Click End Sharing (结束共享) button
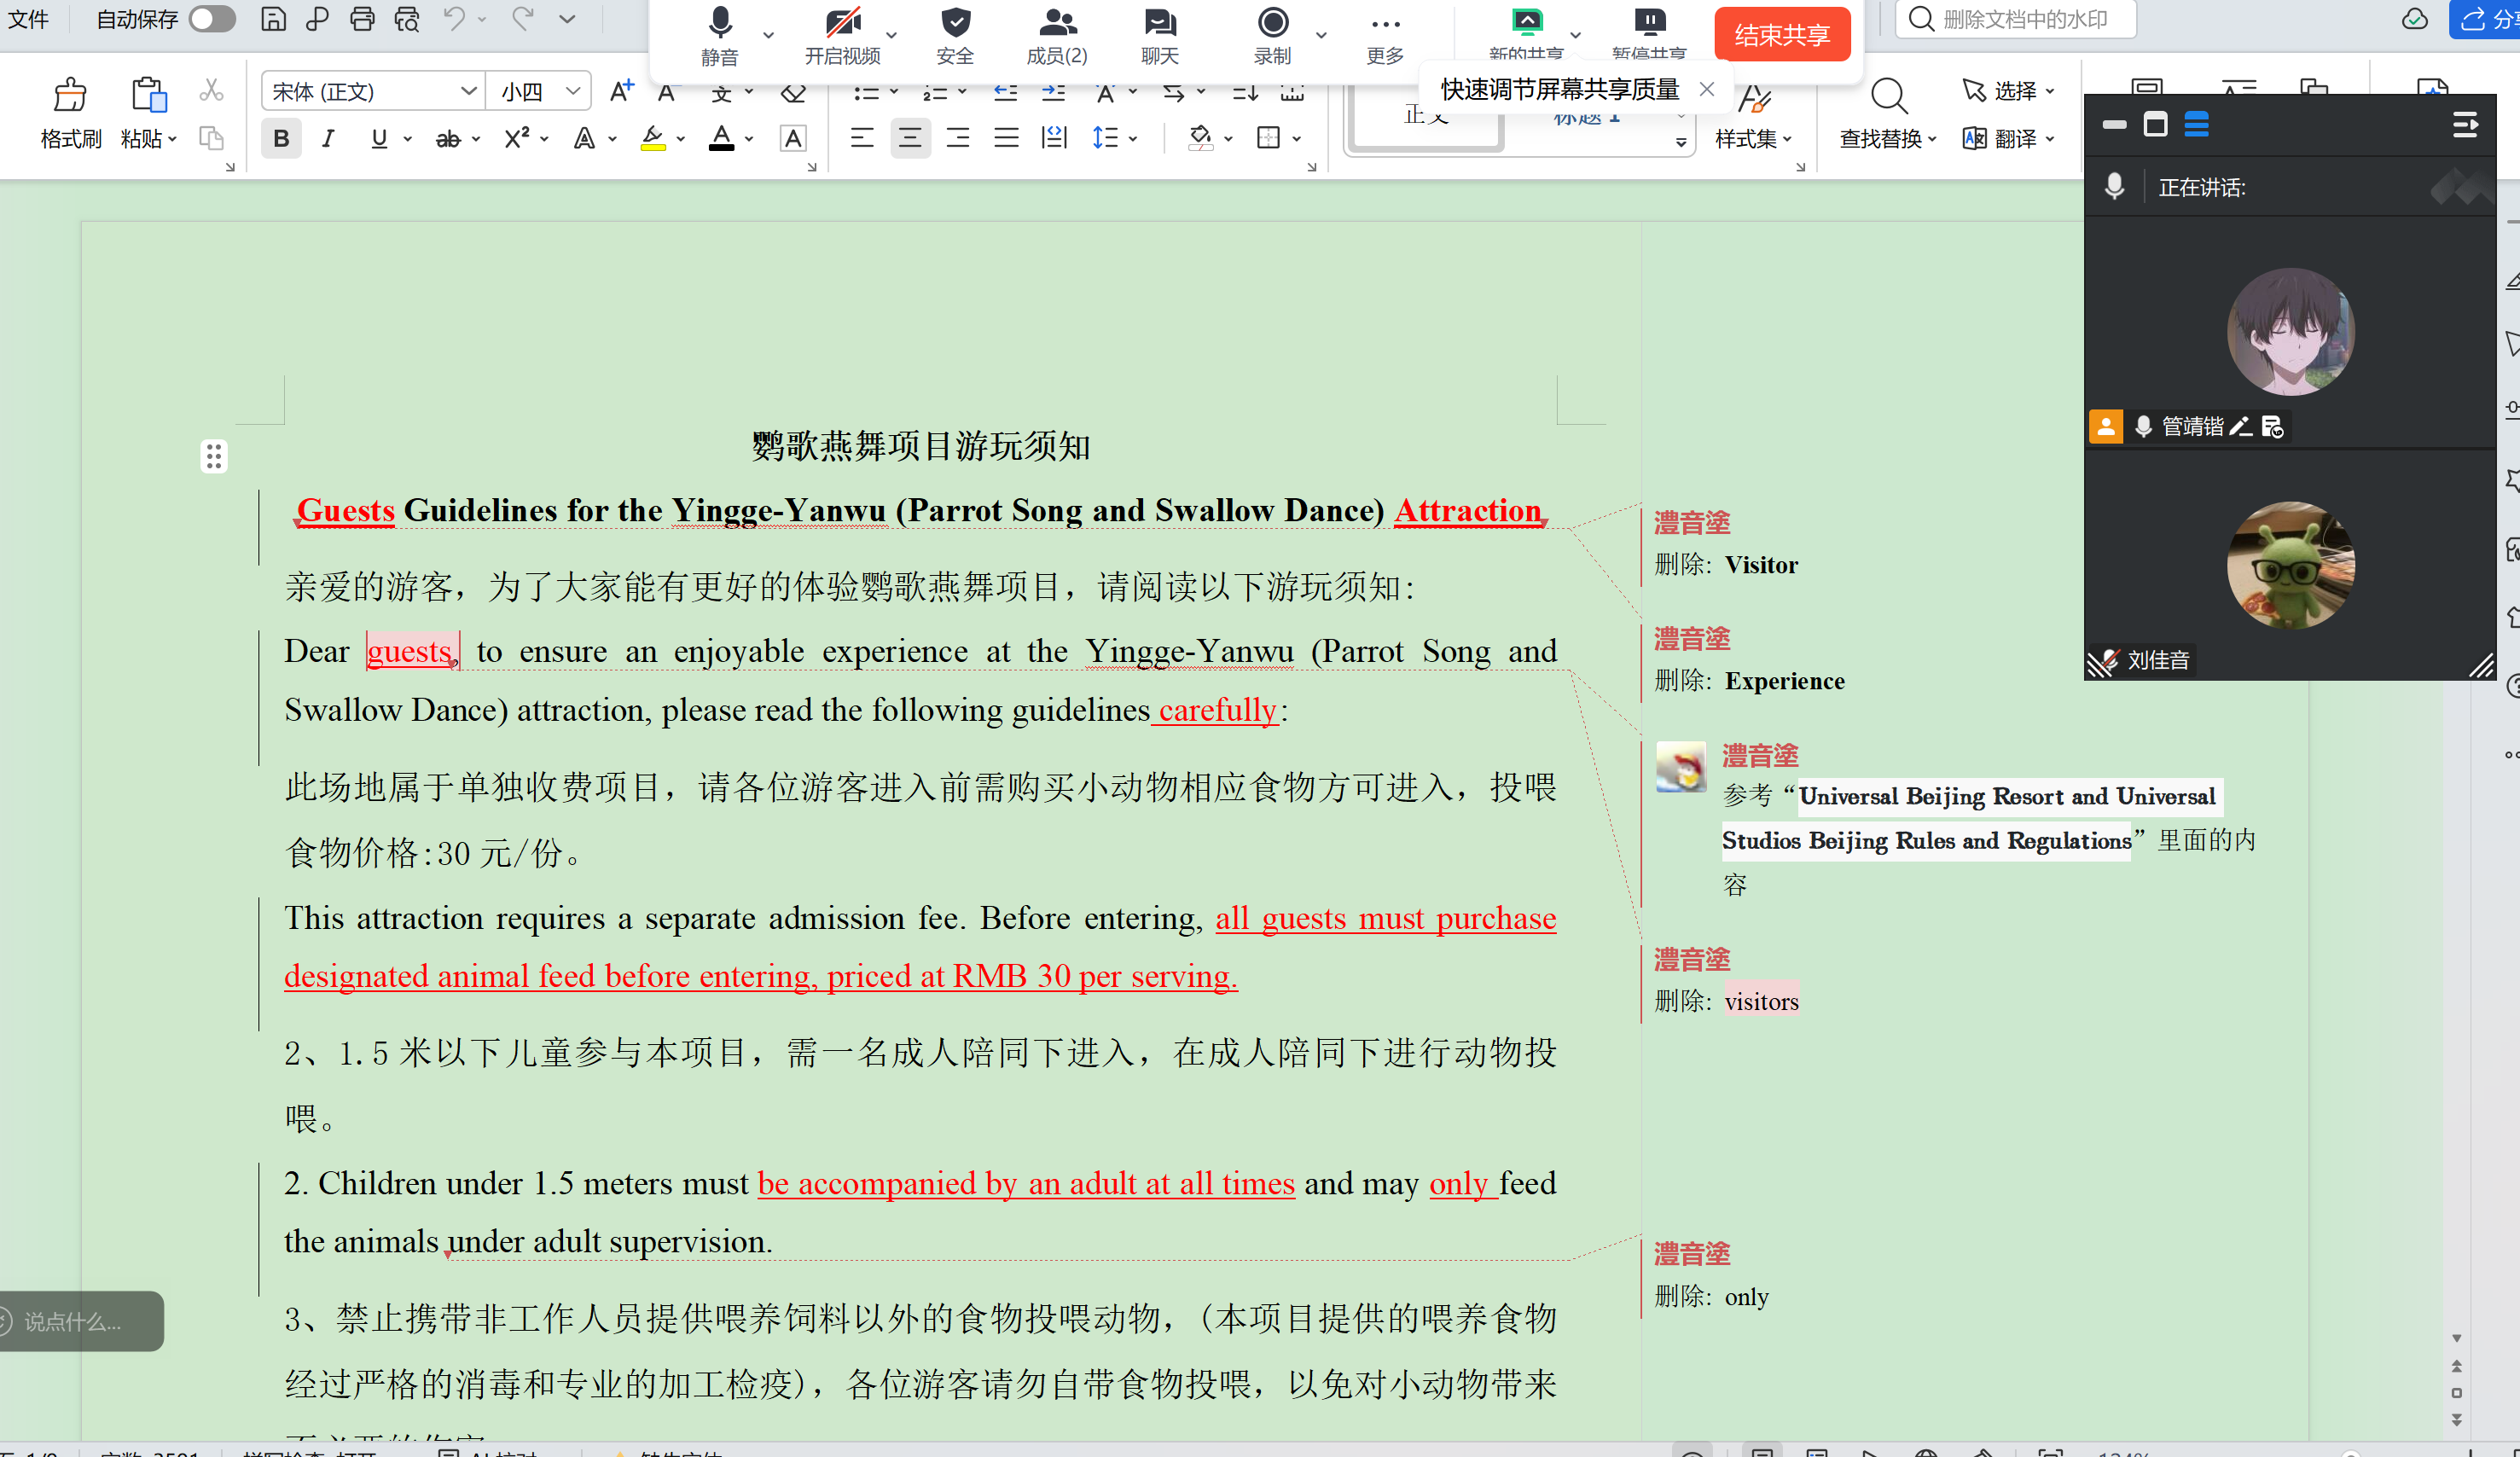 [x=1782, y=34]
